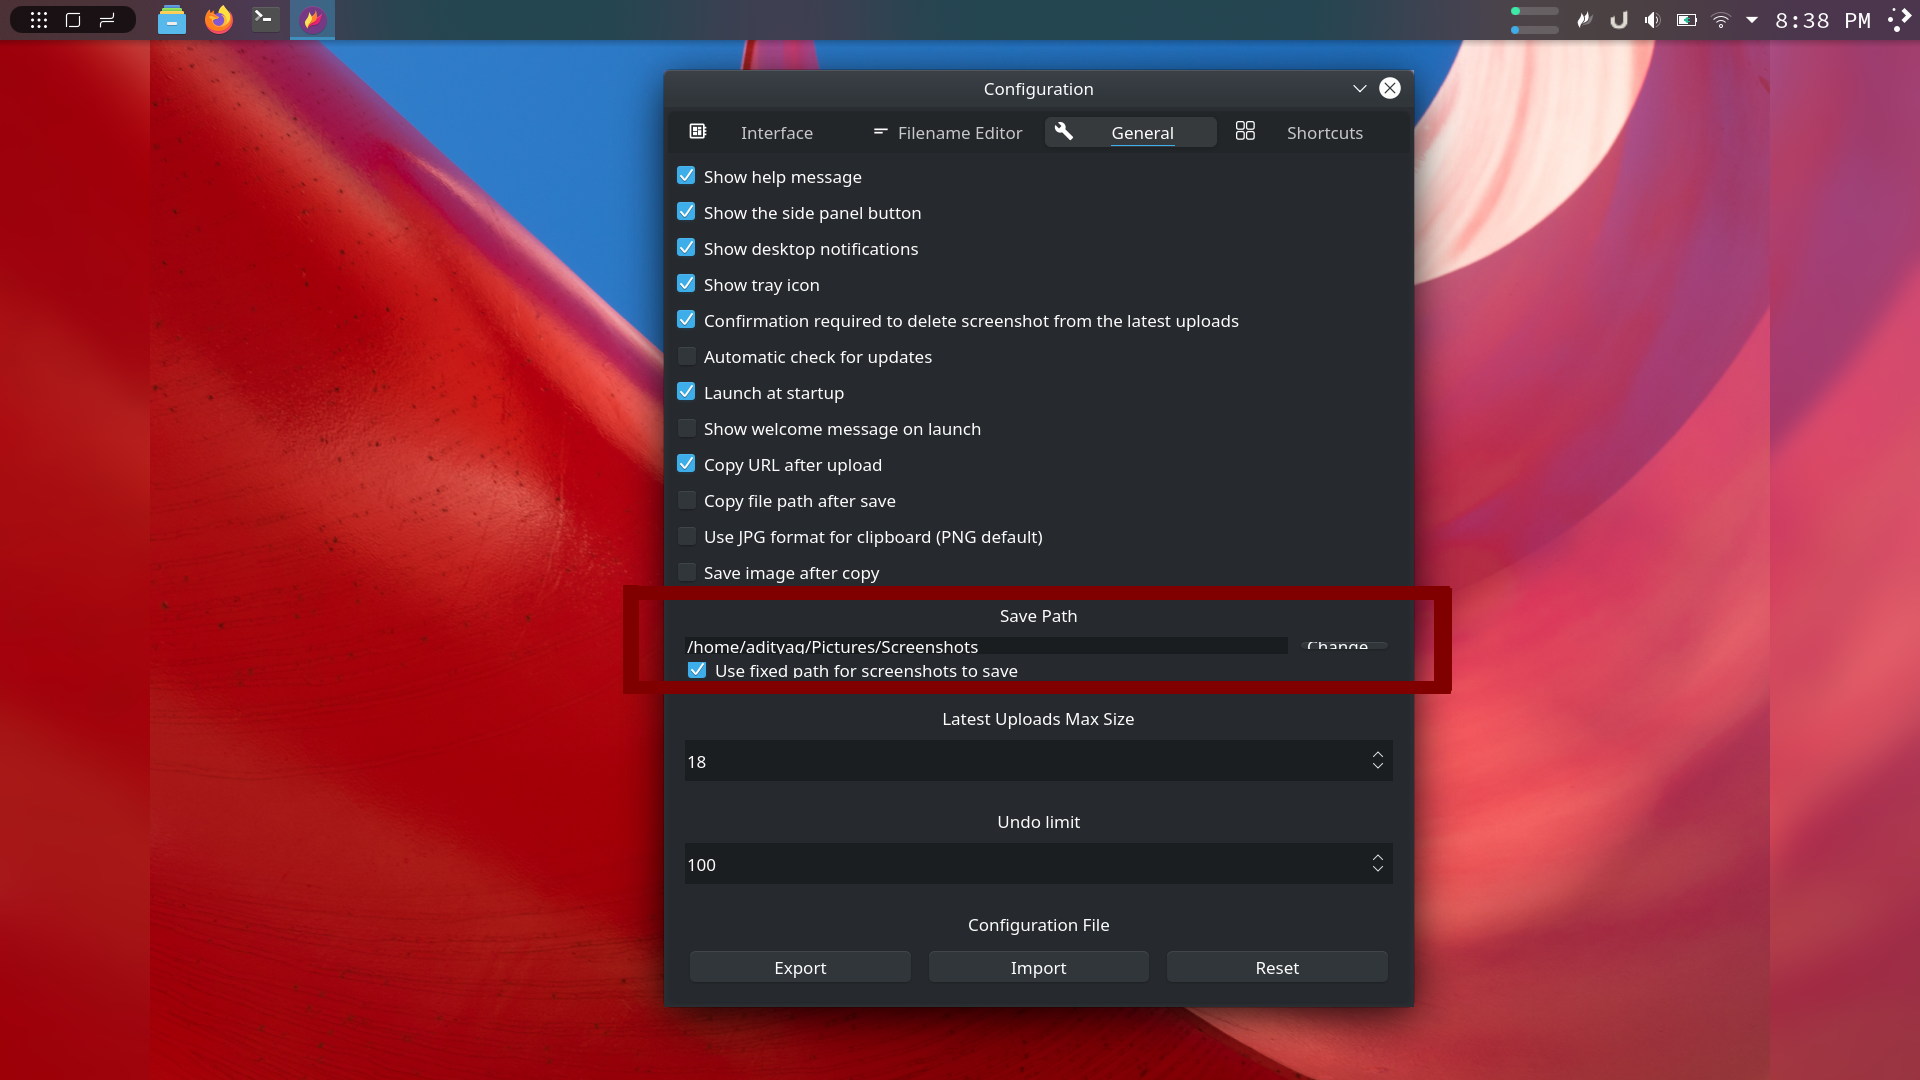
Task: Tick Save image after copy
Action: tap(686, 572)
